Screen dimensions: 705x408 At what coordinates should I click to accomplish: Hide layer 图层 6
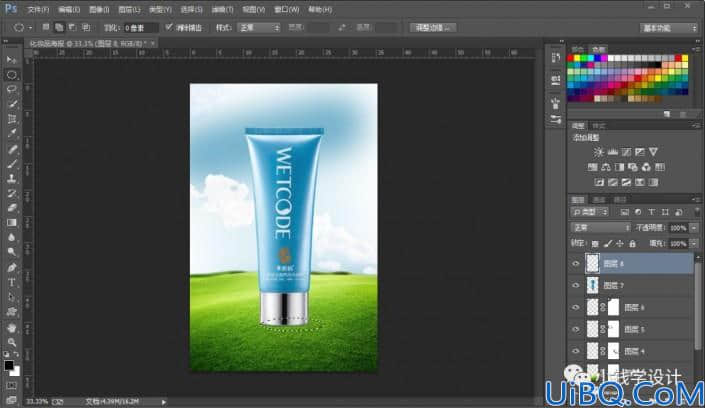[576, 307]
